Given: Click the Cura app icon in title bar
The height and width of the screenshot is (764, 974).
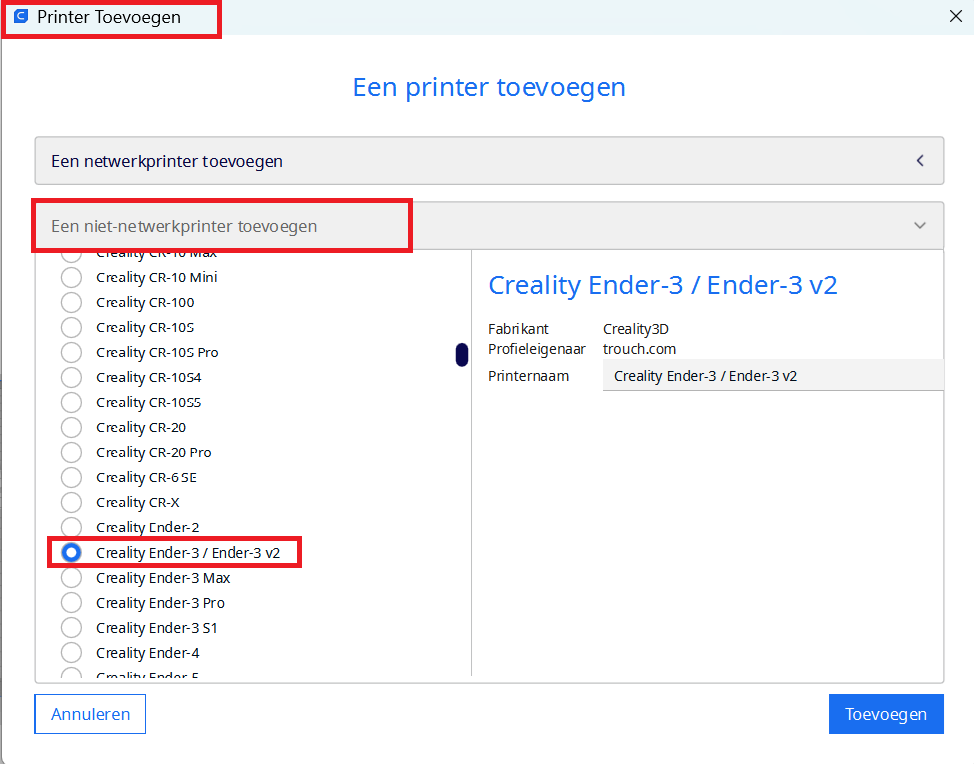Looking at the screenshot, I should [21, 17].
